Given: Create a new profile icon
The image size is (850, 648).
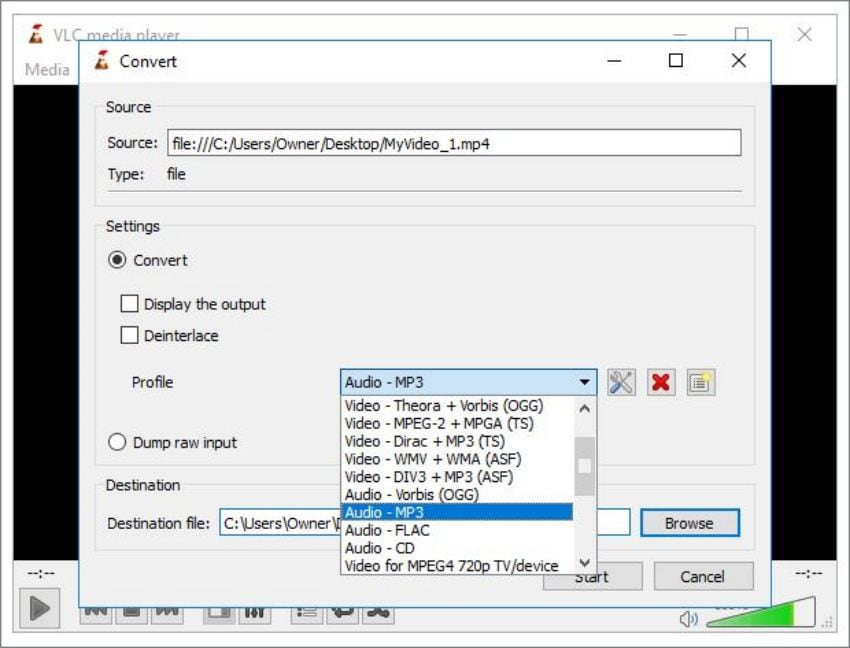Looking at the screenshot, I should [x=700, y=382].
